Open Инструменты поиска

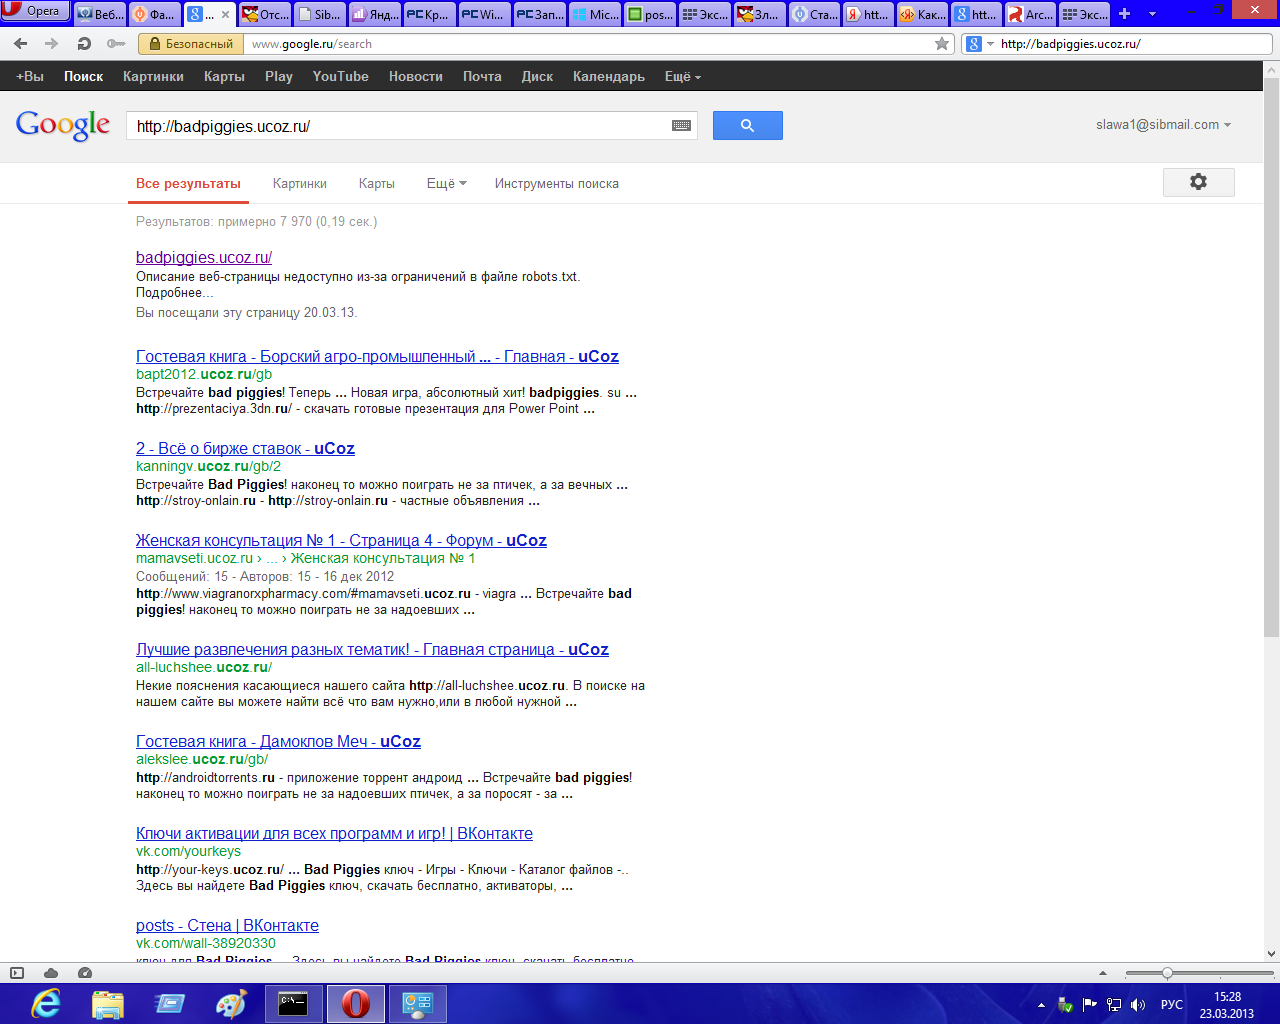coord(556,183)
